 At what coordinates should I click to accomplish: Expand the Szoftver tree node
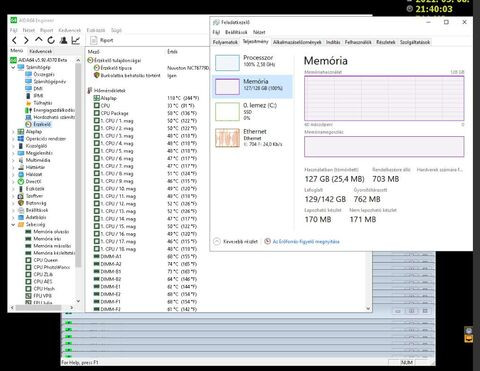[x=13, y=196]
